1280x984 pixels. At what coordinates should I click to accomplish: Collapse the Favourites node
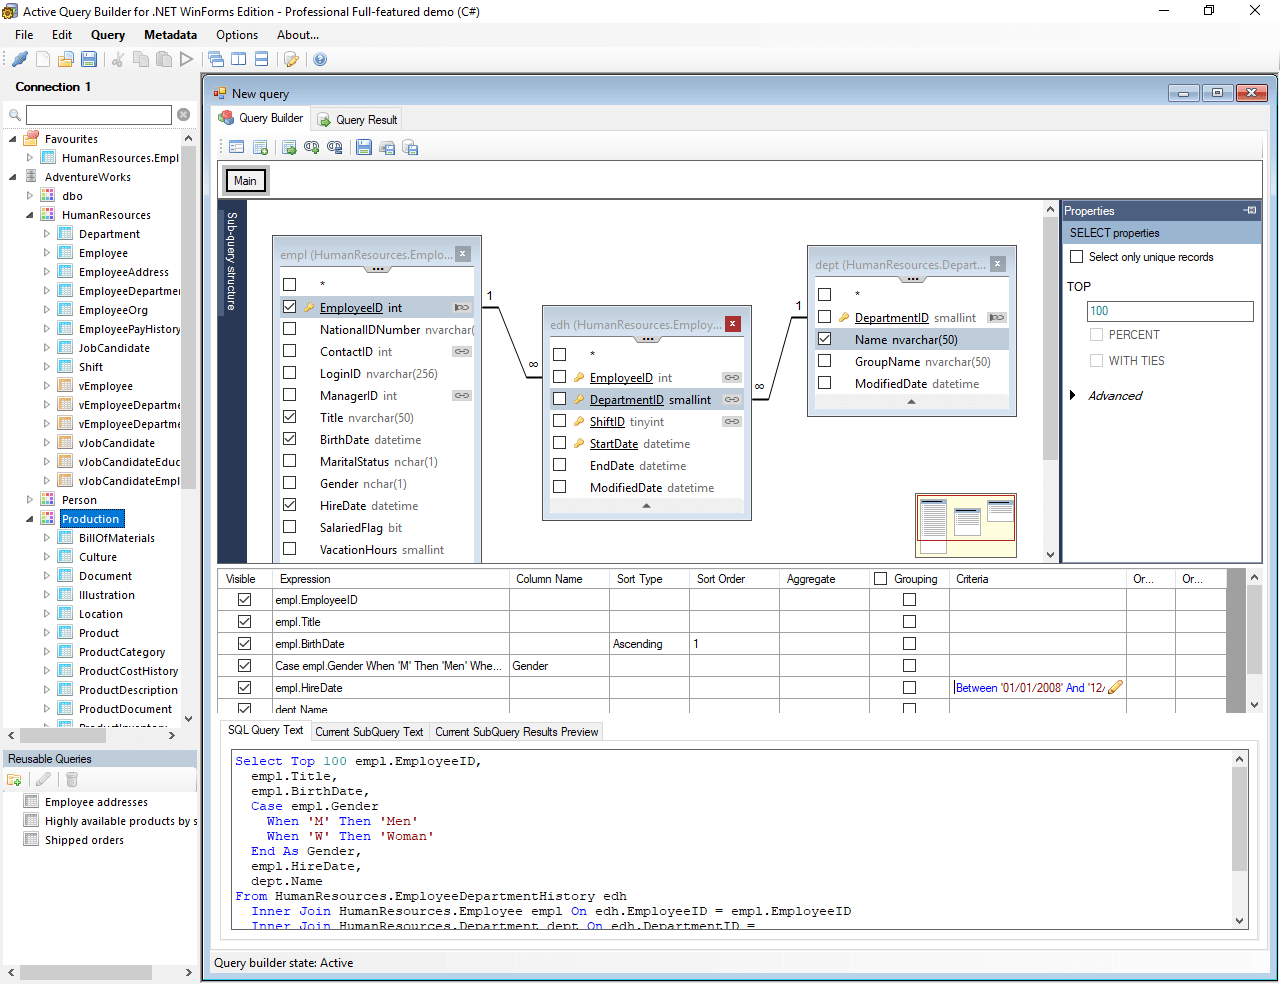[x=13, y=139]
